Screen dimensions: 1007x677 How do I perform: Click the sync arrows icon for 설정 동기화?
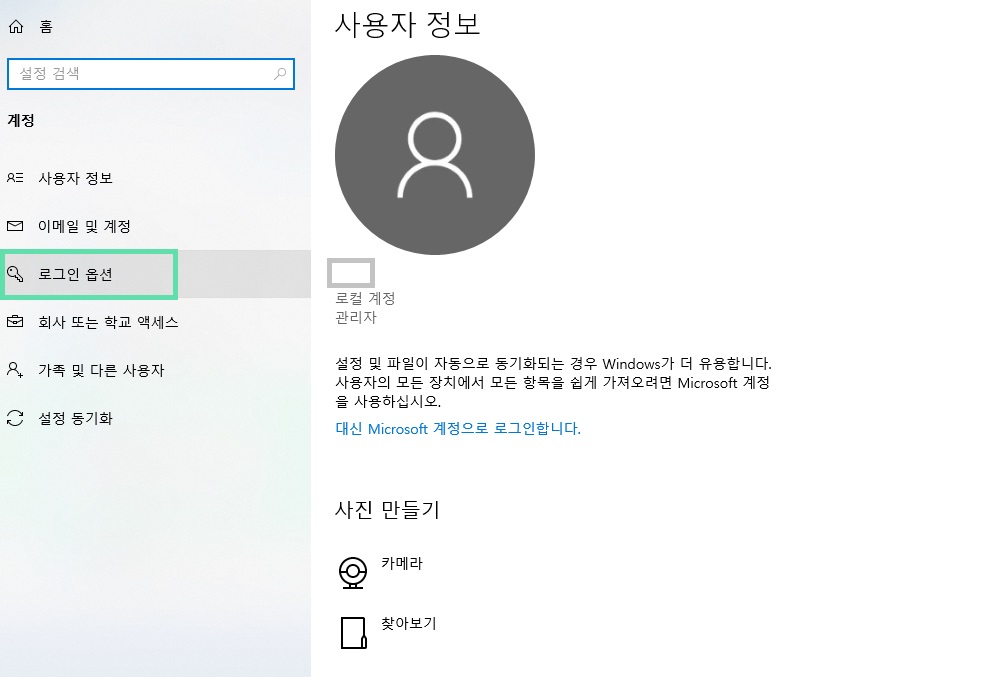pos(15,418)
